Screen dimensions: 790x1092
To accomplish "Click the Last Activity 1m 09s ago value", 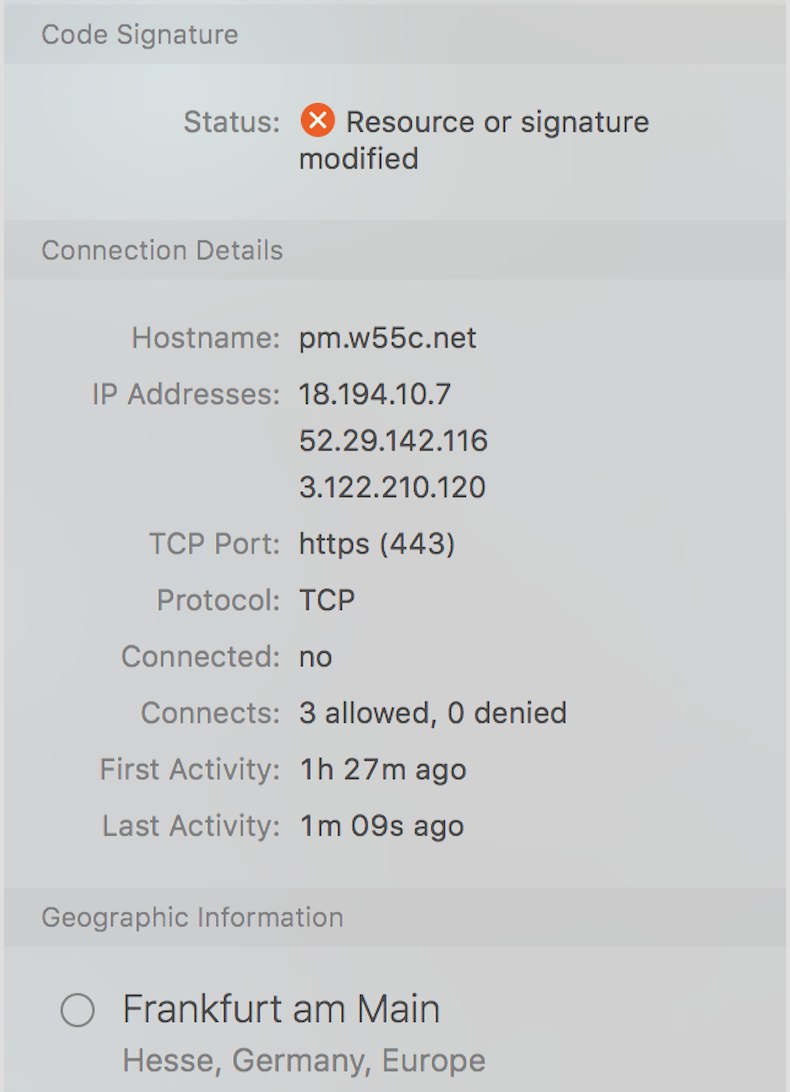I will (381, 826).
